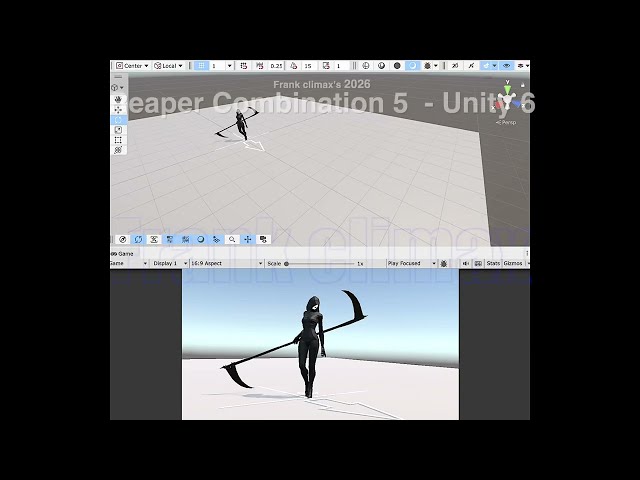Viewport: 640px width, 480px height.
Task: Click the 15 rotation snap field
Action: click(x=309, y=66)
